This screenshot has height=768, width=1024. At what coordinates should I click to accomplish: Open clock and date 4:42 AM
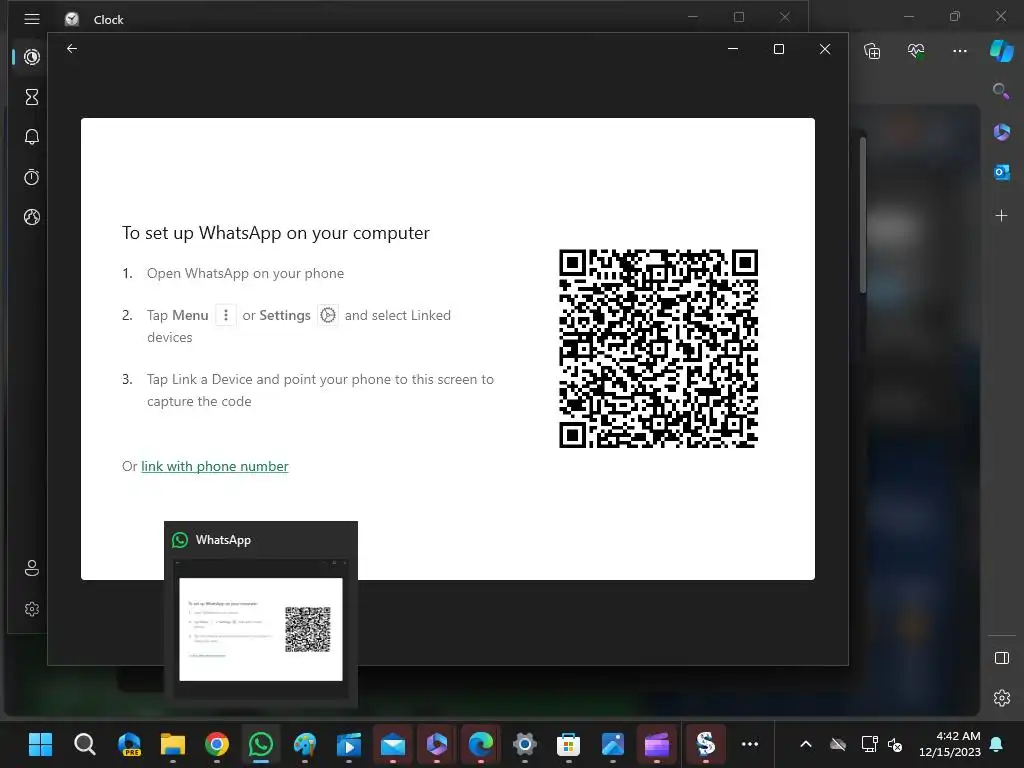(x=950, y=744)
